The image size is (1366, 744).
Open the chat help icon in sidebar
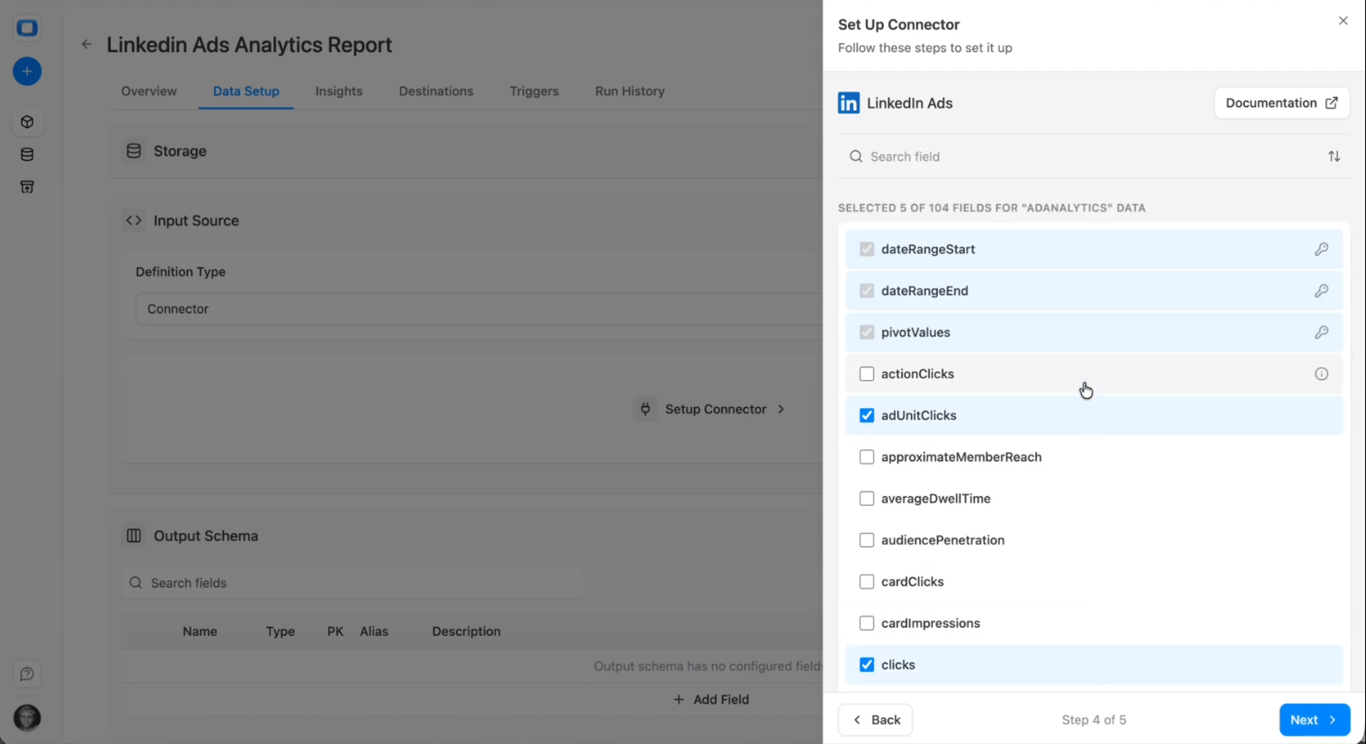tap(27, 674)
